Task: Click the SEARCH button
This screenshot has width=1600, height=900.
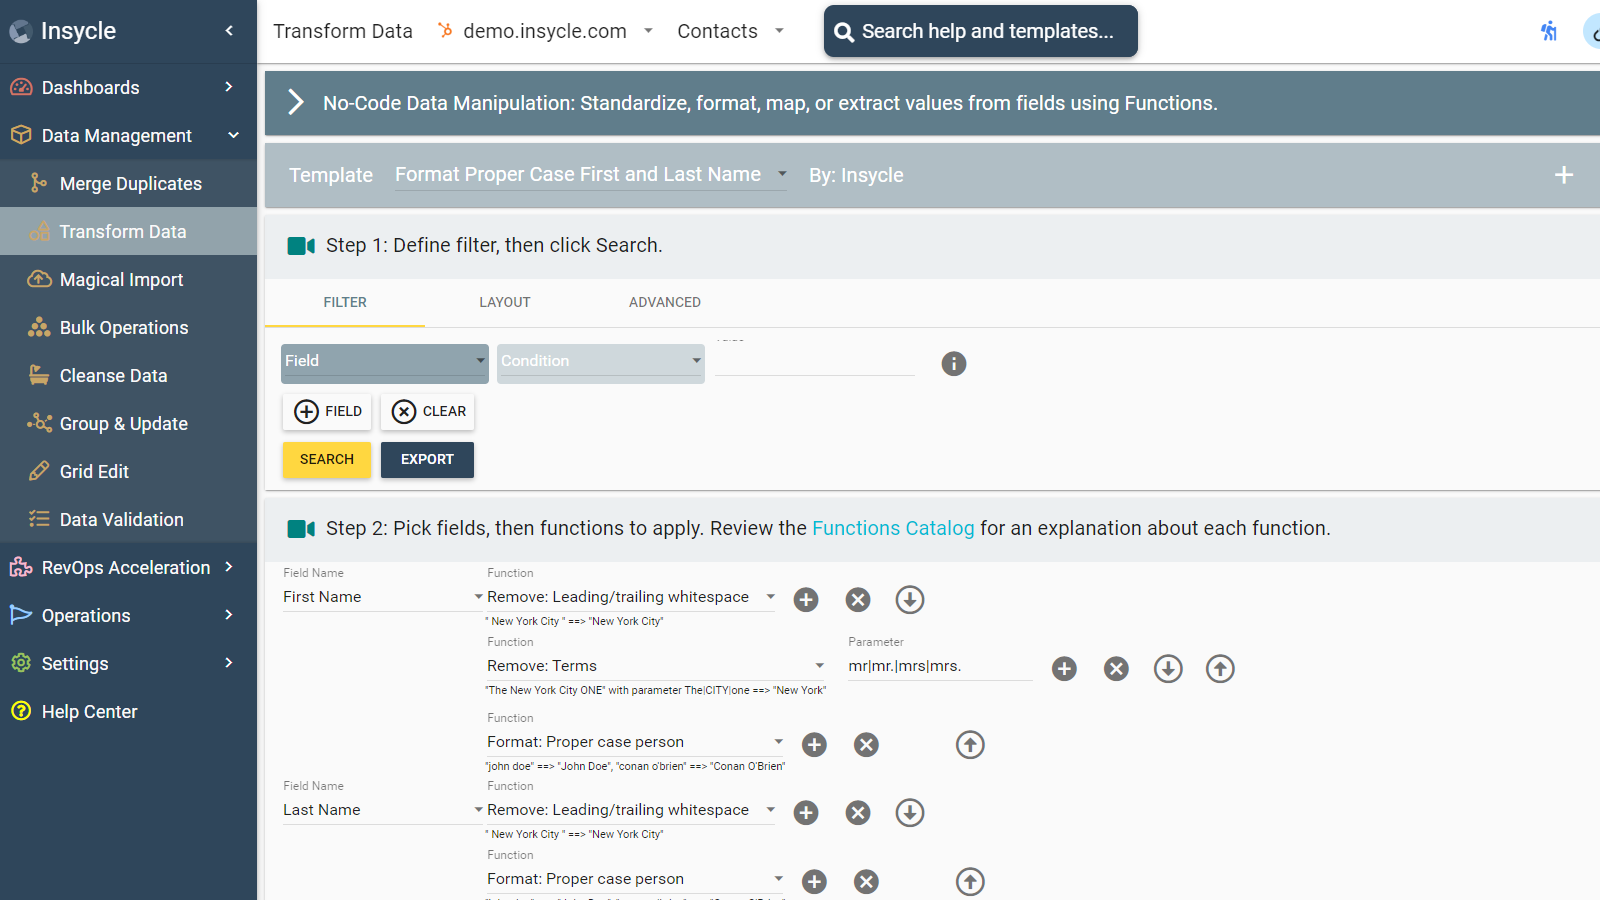Action: point(326,459)
